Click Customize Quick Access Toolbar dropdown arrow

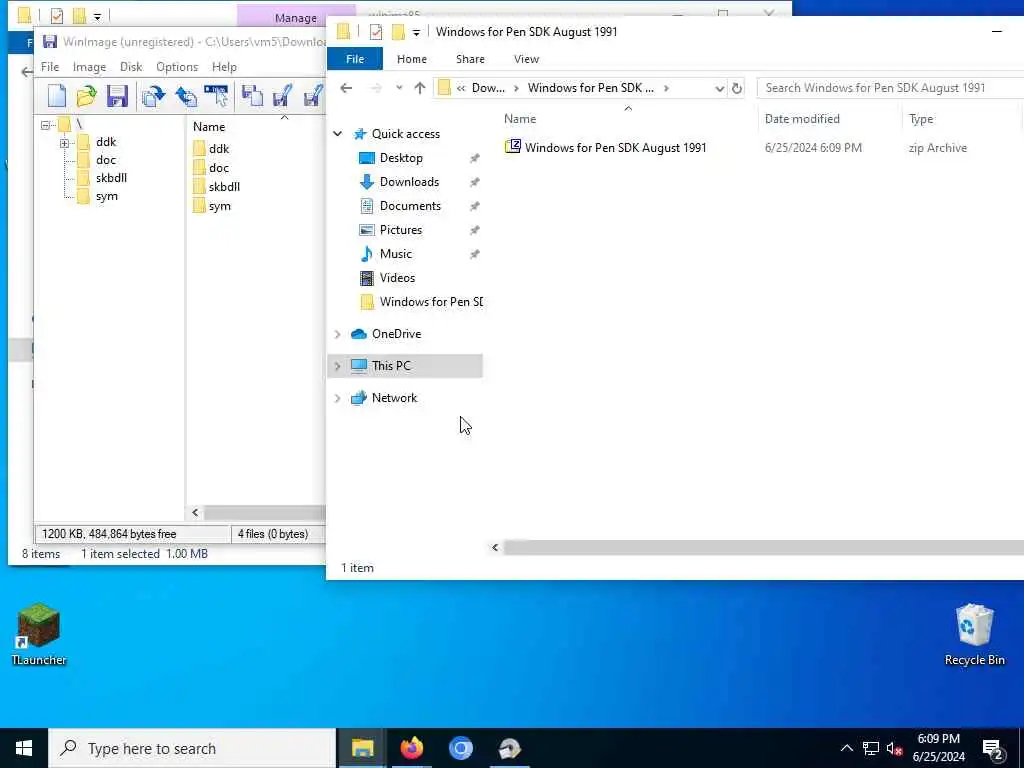click(x=416, y=33)
